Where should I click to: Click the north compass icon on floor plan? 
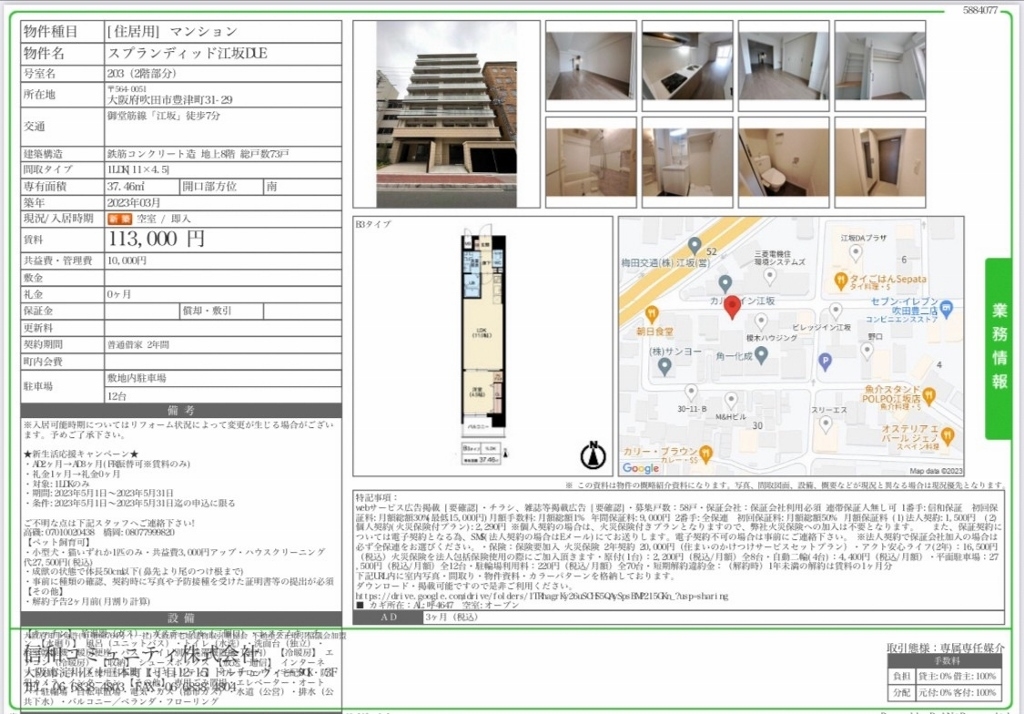(x=593, y=455)
